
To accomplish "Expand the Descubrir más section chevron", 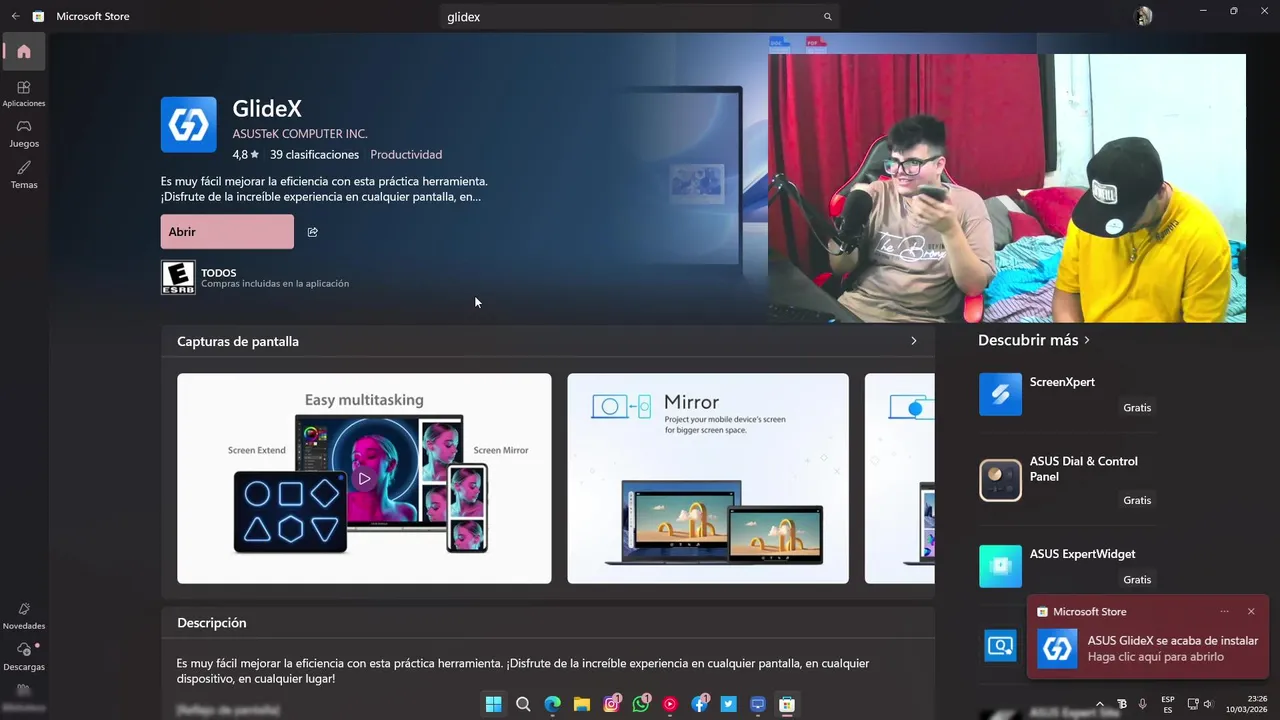I will (x=1087, y=340).
